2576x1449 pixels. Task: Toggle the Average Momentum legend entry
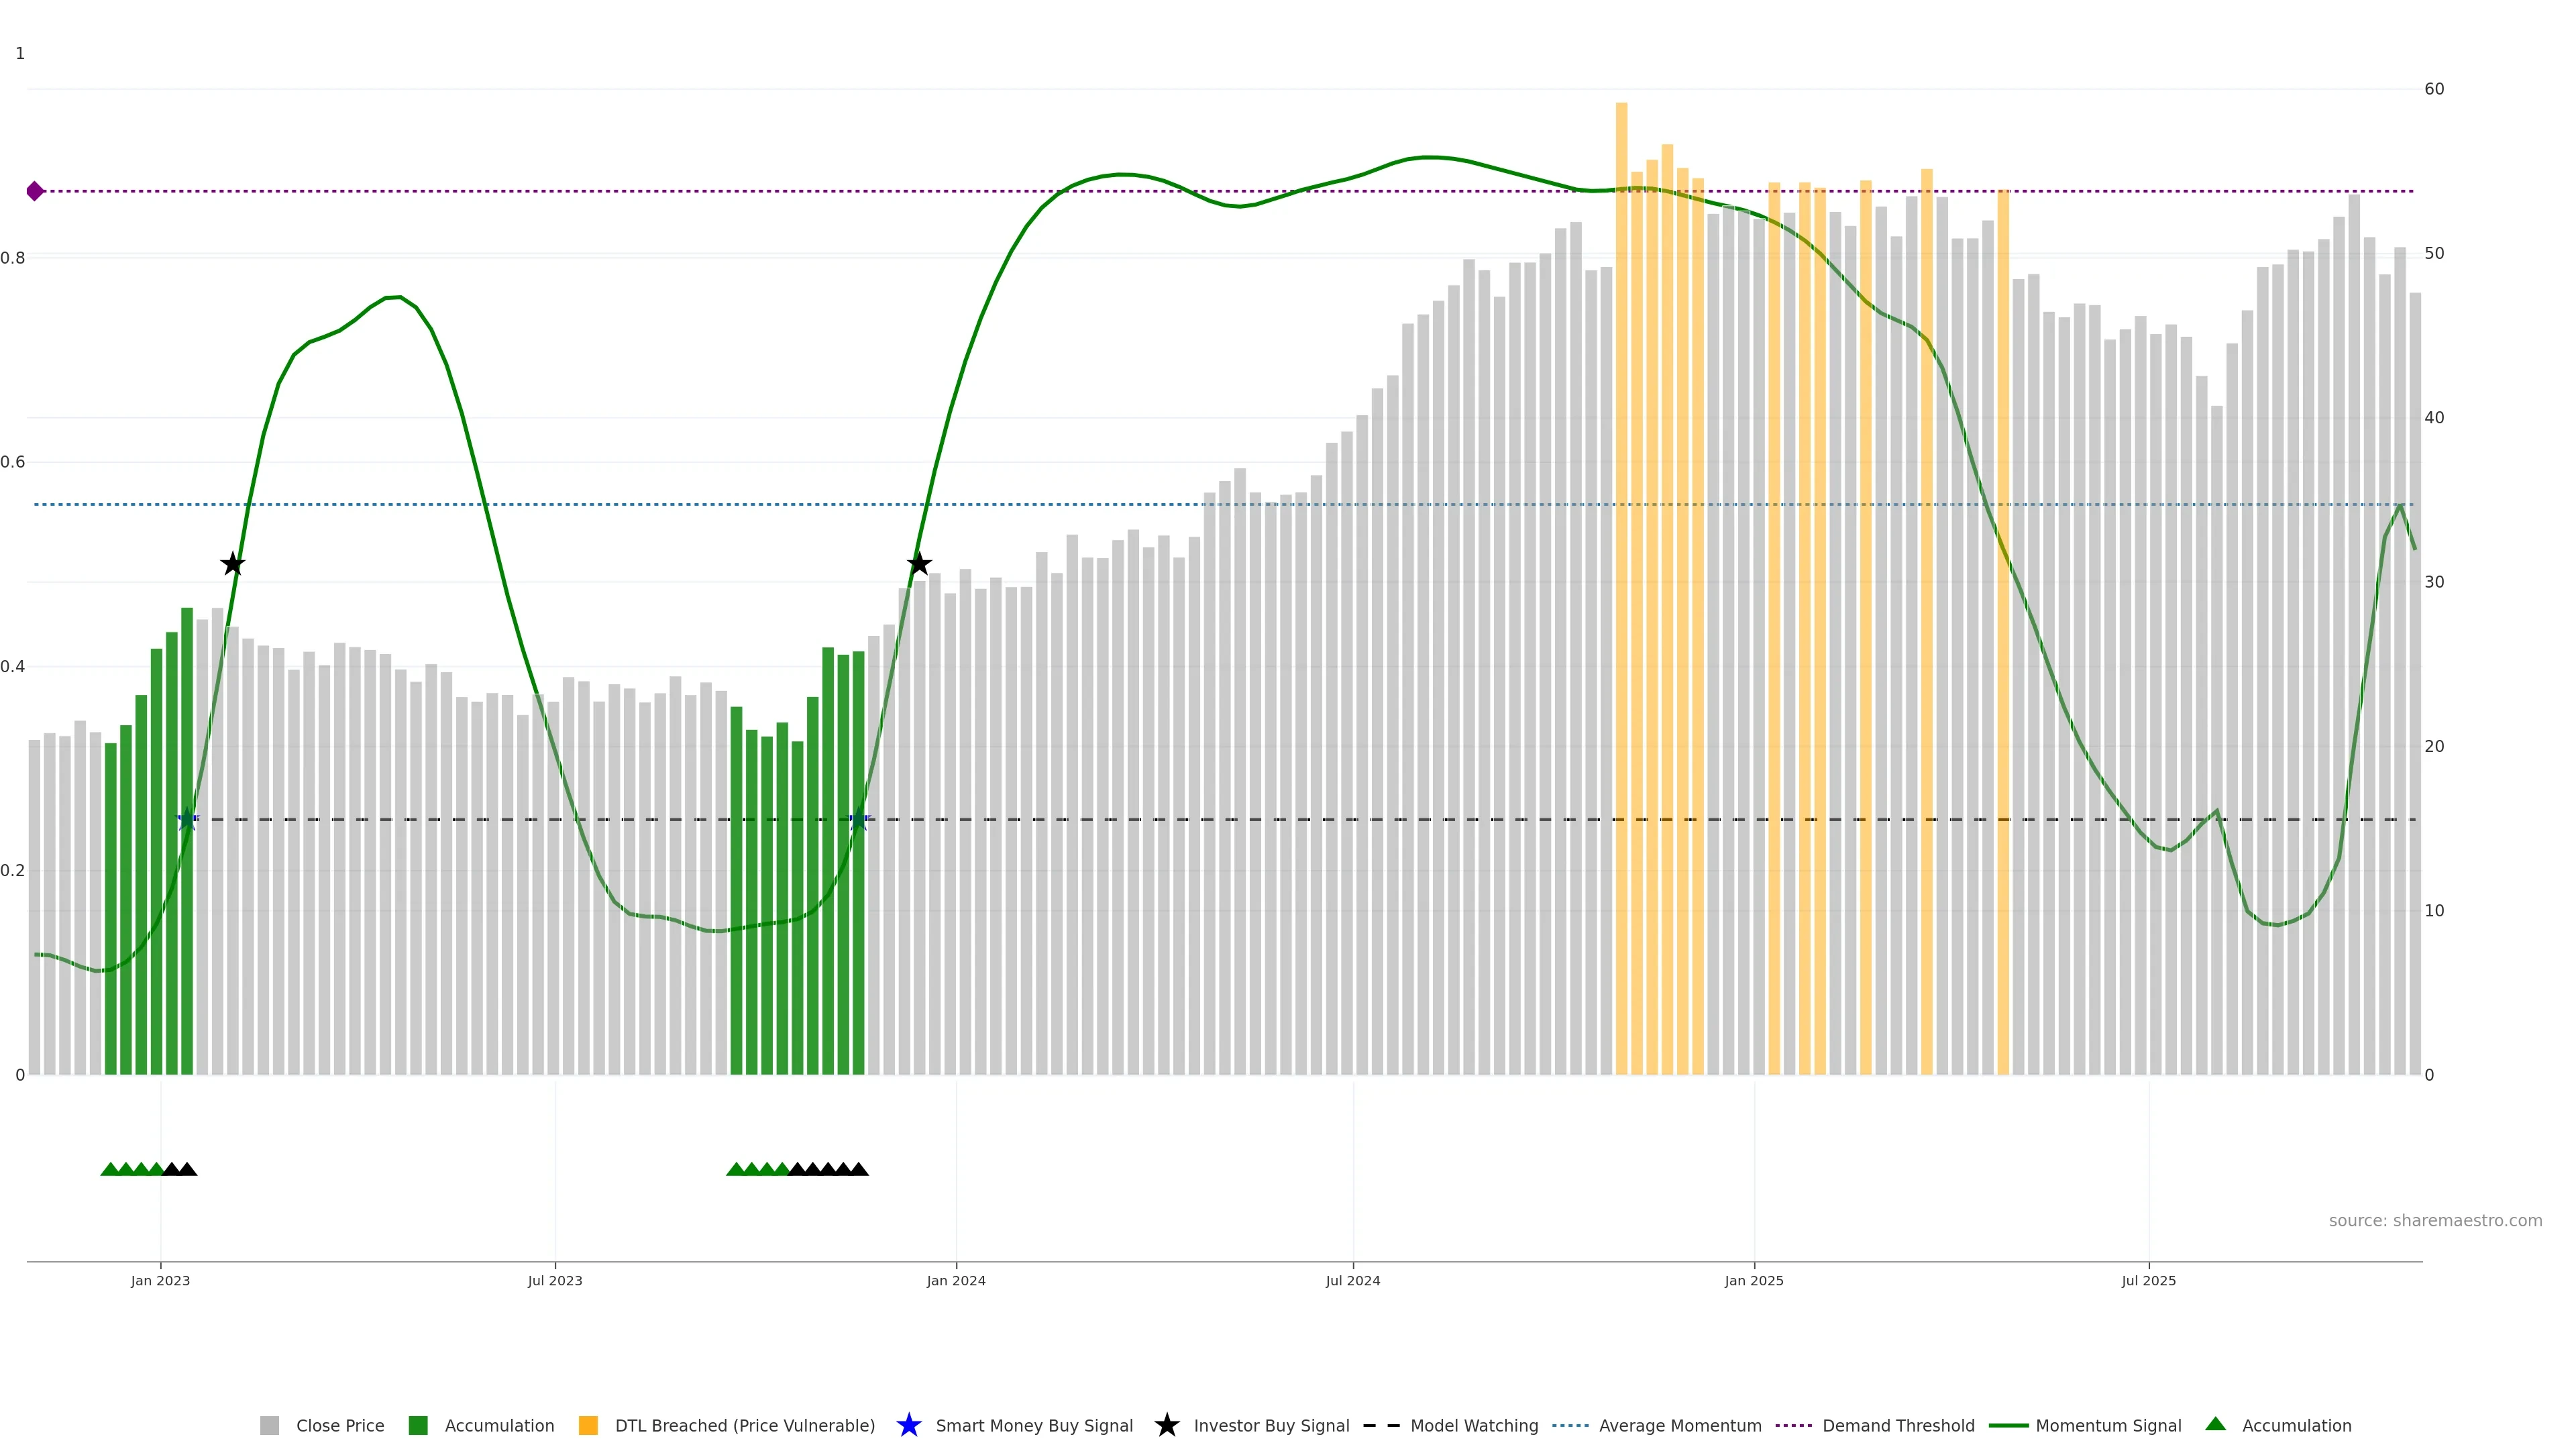point(1679,1426)
